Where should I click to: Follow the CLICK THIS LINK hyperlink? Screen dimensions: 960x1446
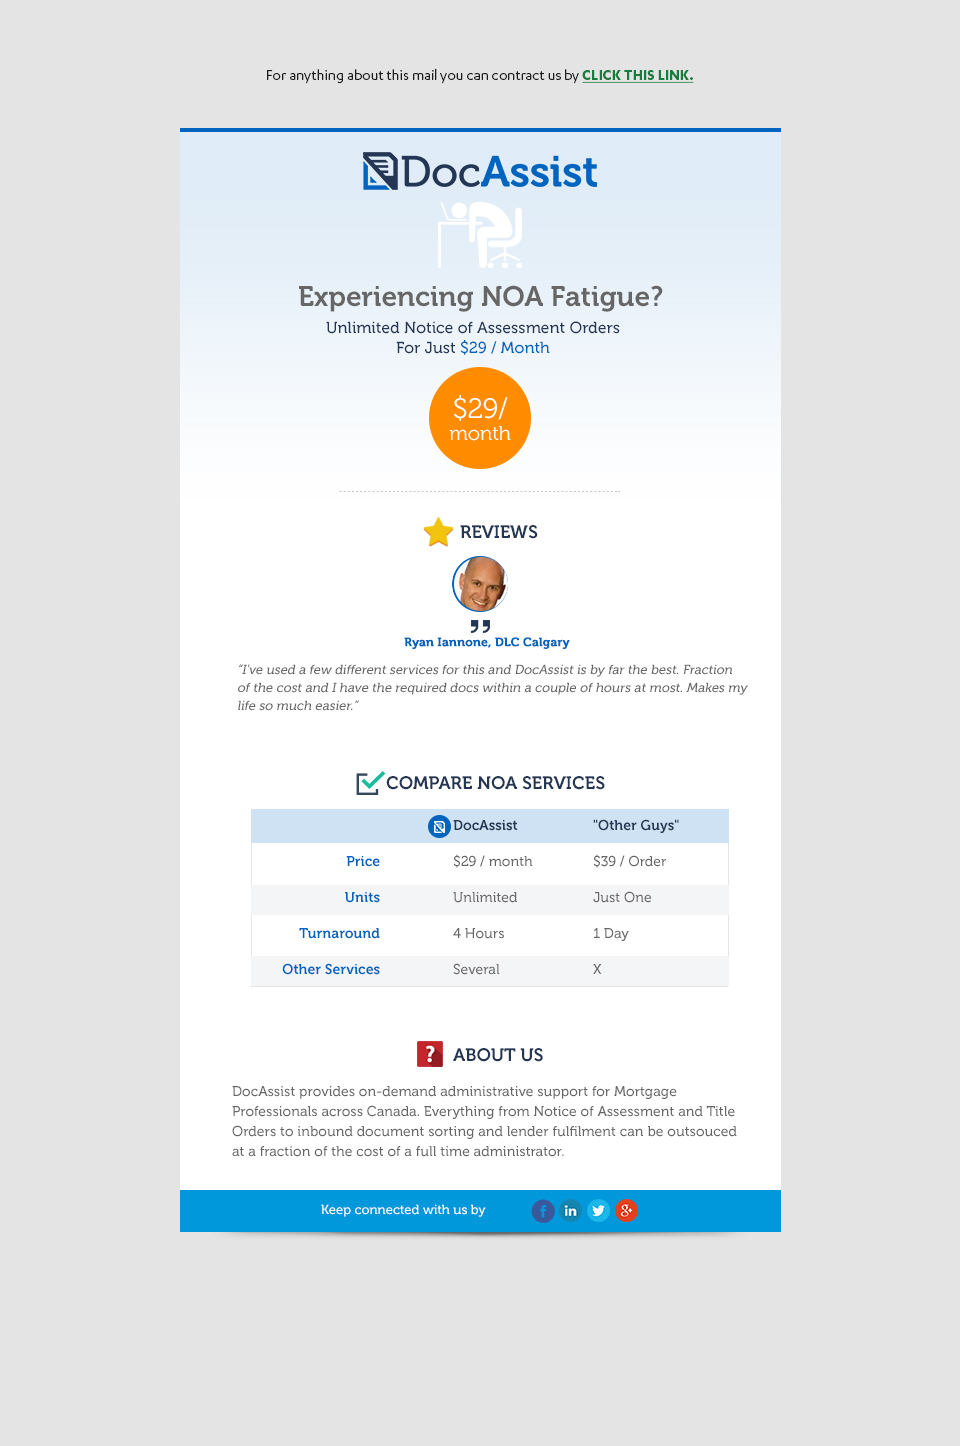click(637, 75)
